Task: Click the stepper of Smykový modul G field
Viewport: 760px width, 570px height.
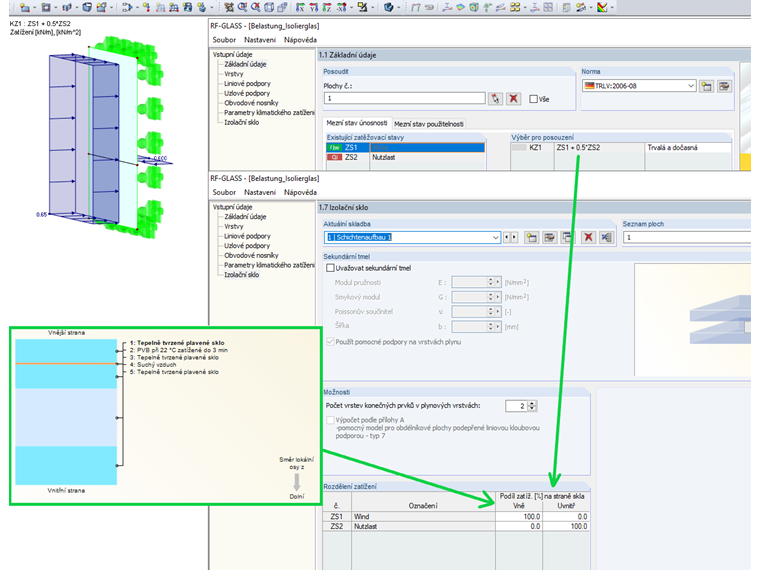Action: pos(491,297)
